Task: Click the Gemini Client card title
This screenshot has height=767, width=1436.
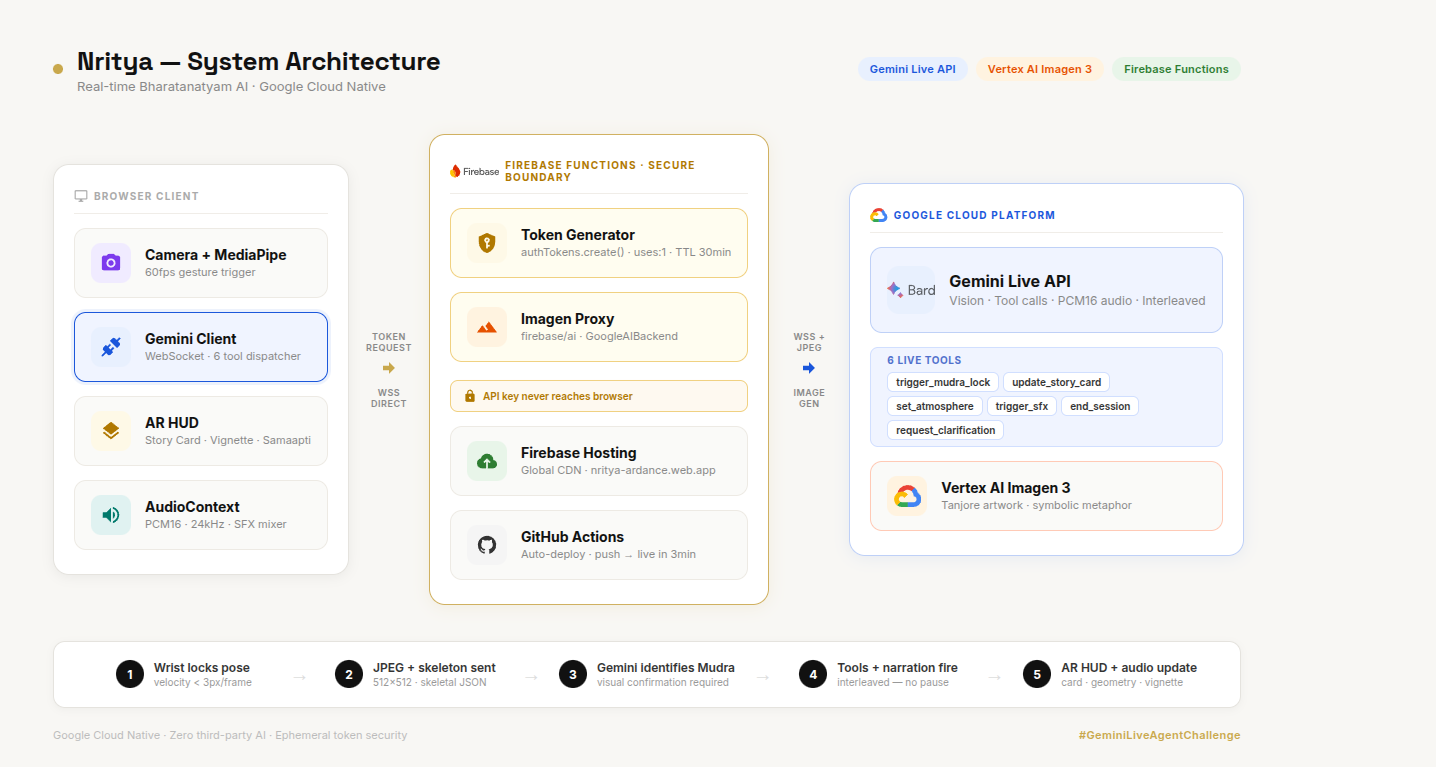Action: pos(191,339)
